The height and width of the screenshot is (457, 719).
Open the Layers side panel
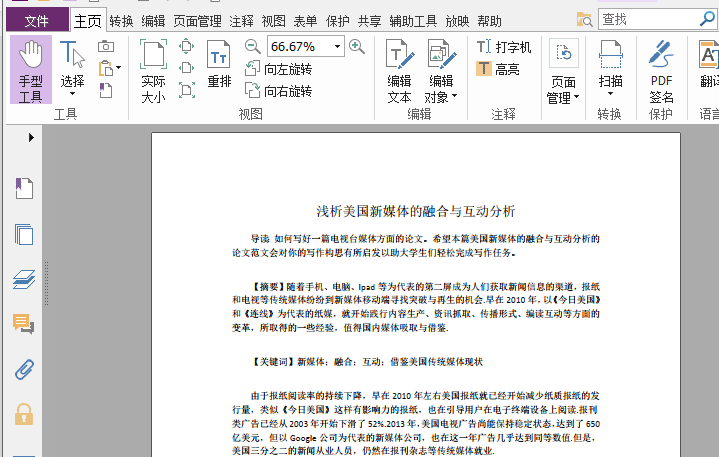pos(24,279)
